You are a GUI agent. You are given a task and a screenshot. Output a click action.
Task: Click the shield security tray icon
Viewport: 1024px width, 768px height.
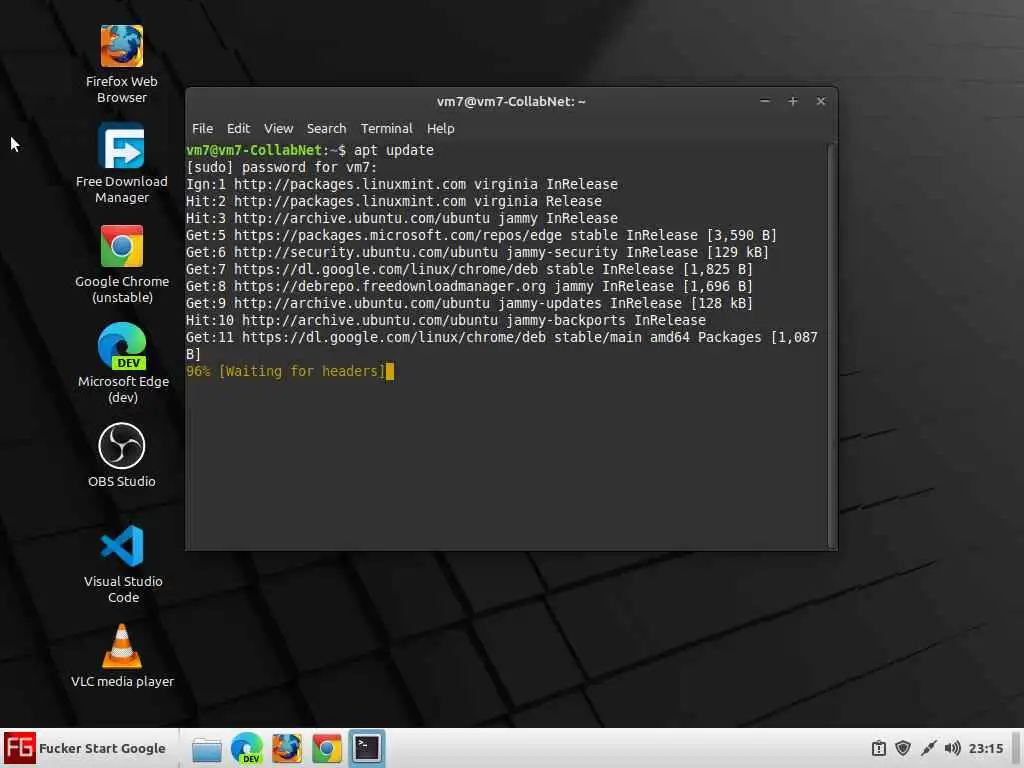903,748
